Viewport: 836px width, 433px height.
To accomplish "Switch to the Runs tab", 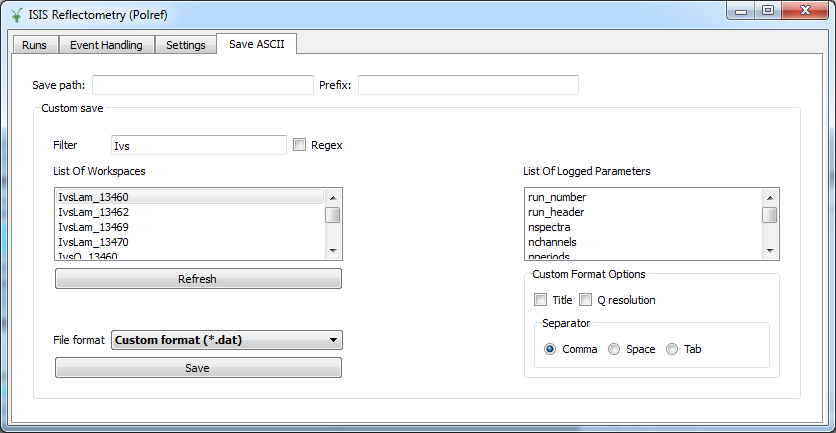I will tap(34, 45).
